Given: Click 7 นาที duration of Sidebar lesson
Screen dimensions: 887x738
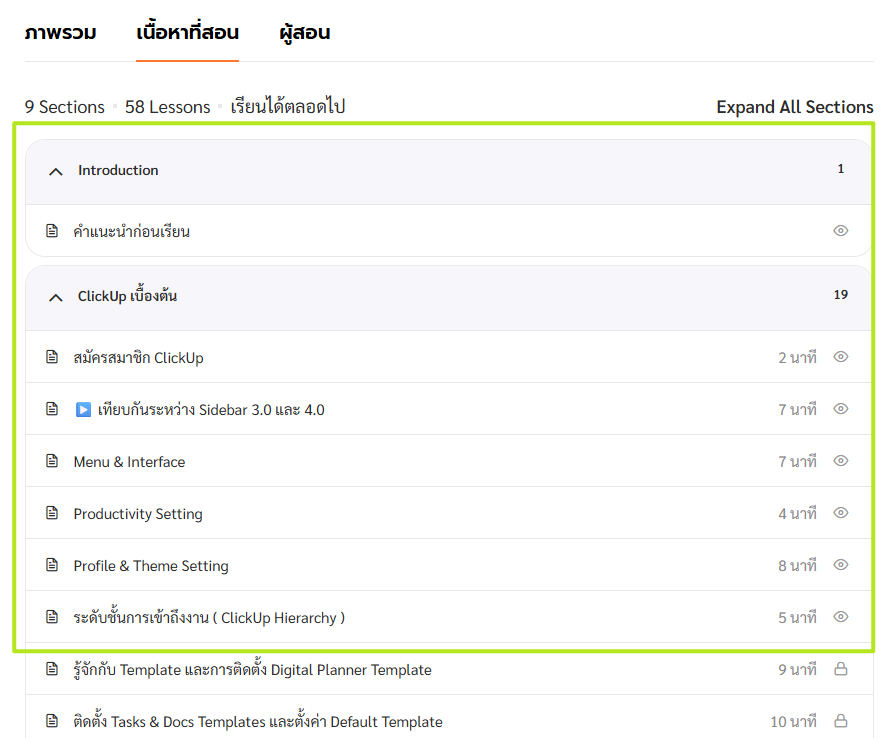Looking at the screenshot, I should click(797, 409).
